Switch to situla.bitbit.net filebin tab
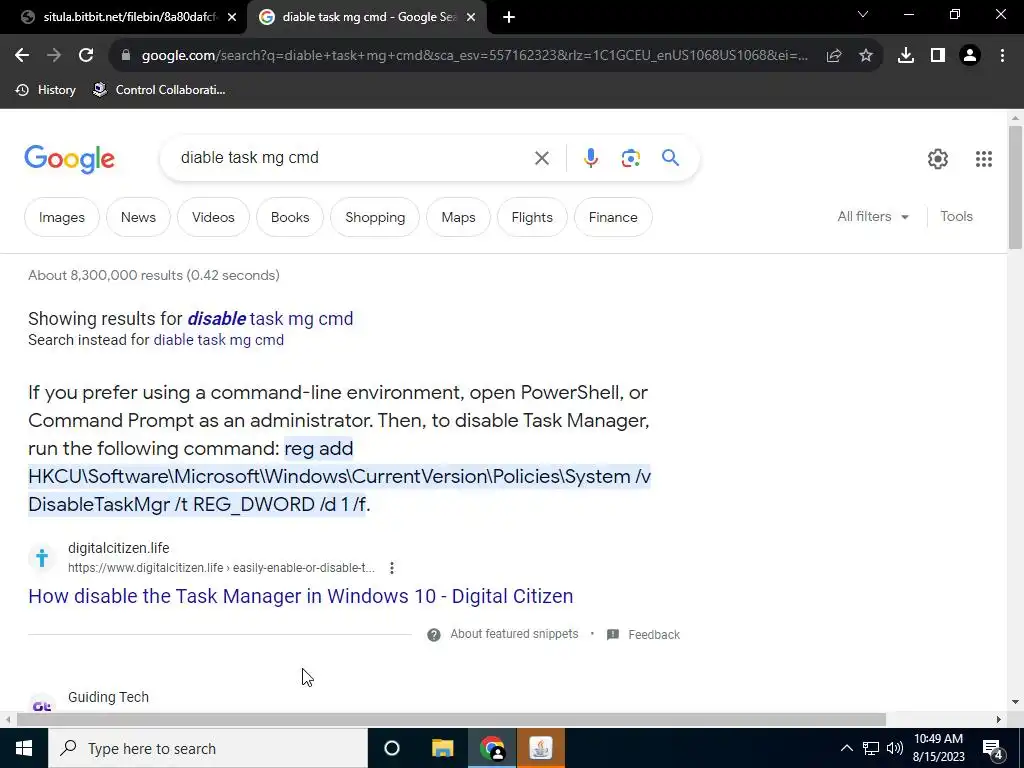The width and height of the screenshot is (1024, 768). (123, 18)
